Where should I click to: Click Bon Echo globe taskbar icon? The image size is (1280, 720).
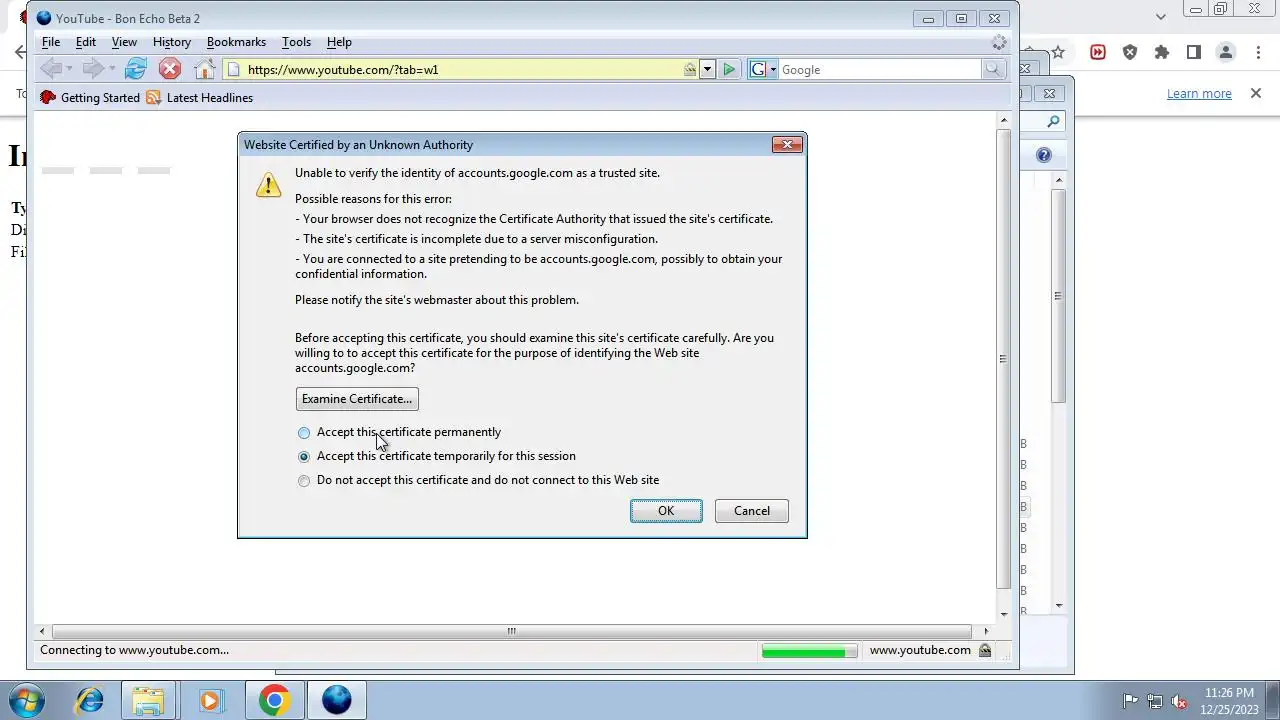336,700
